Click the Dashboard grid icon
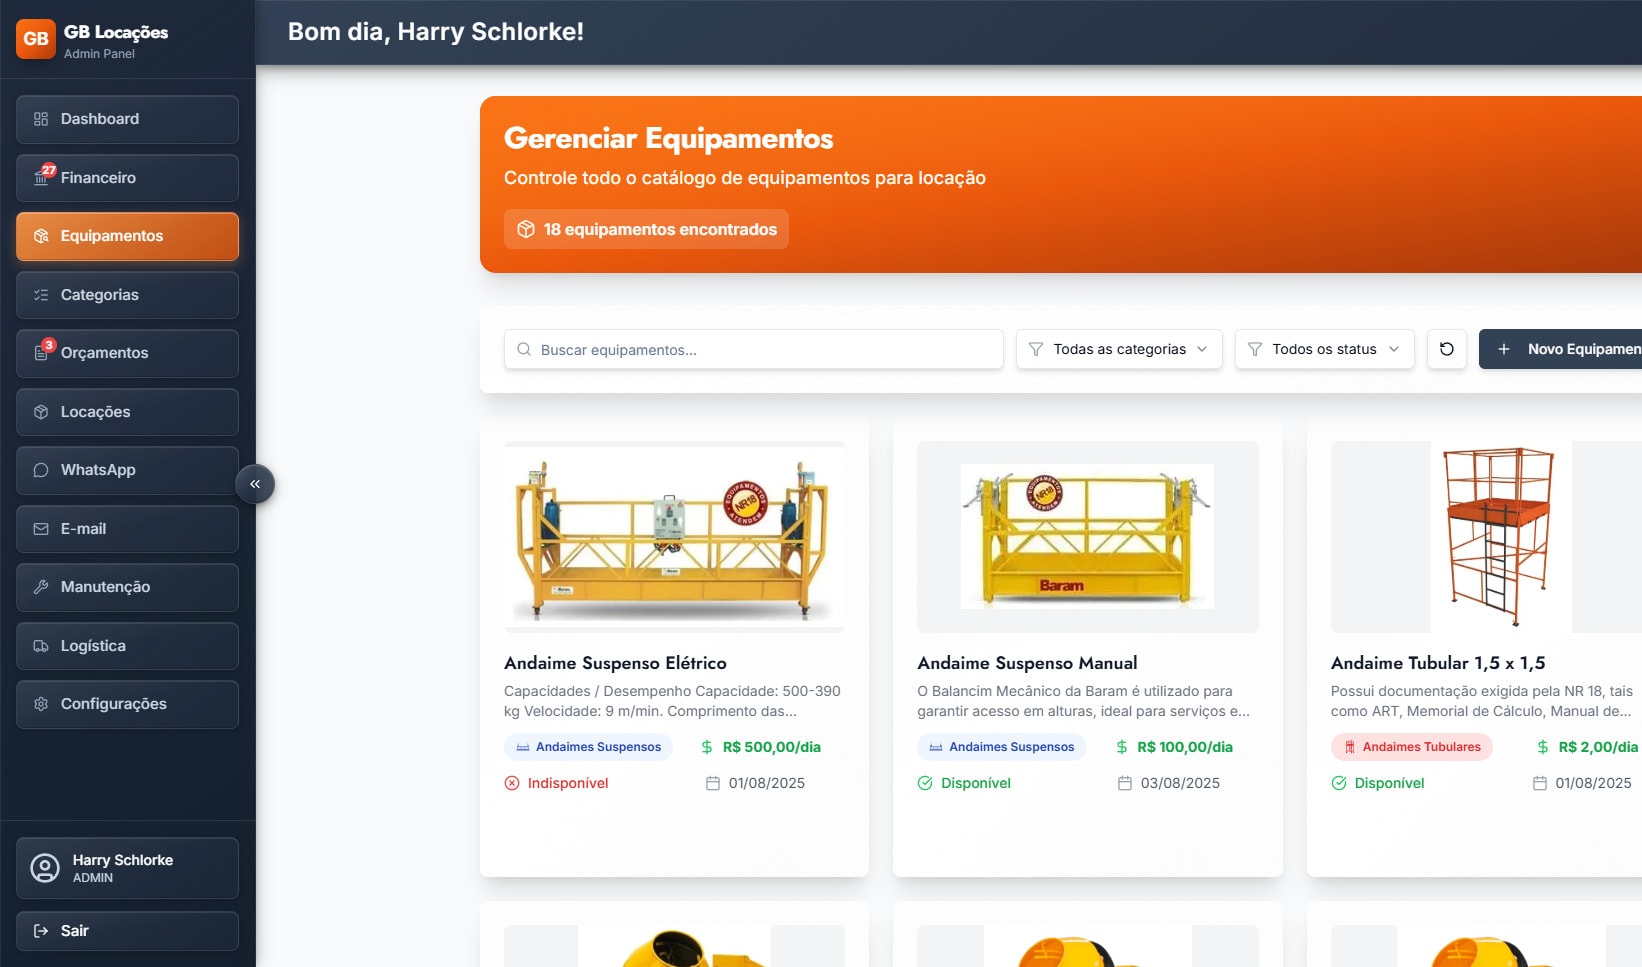1642x967 pixels. coord(41,119)
